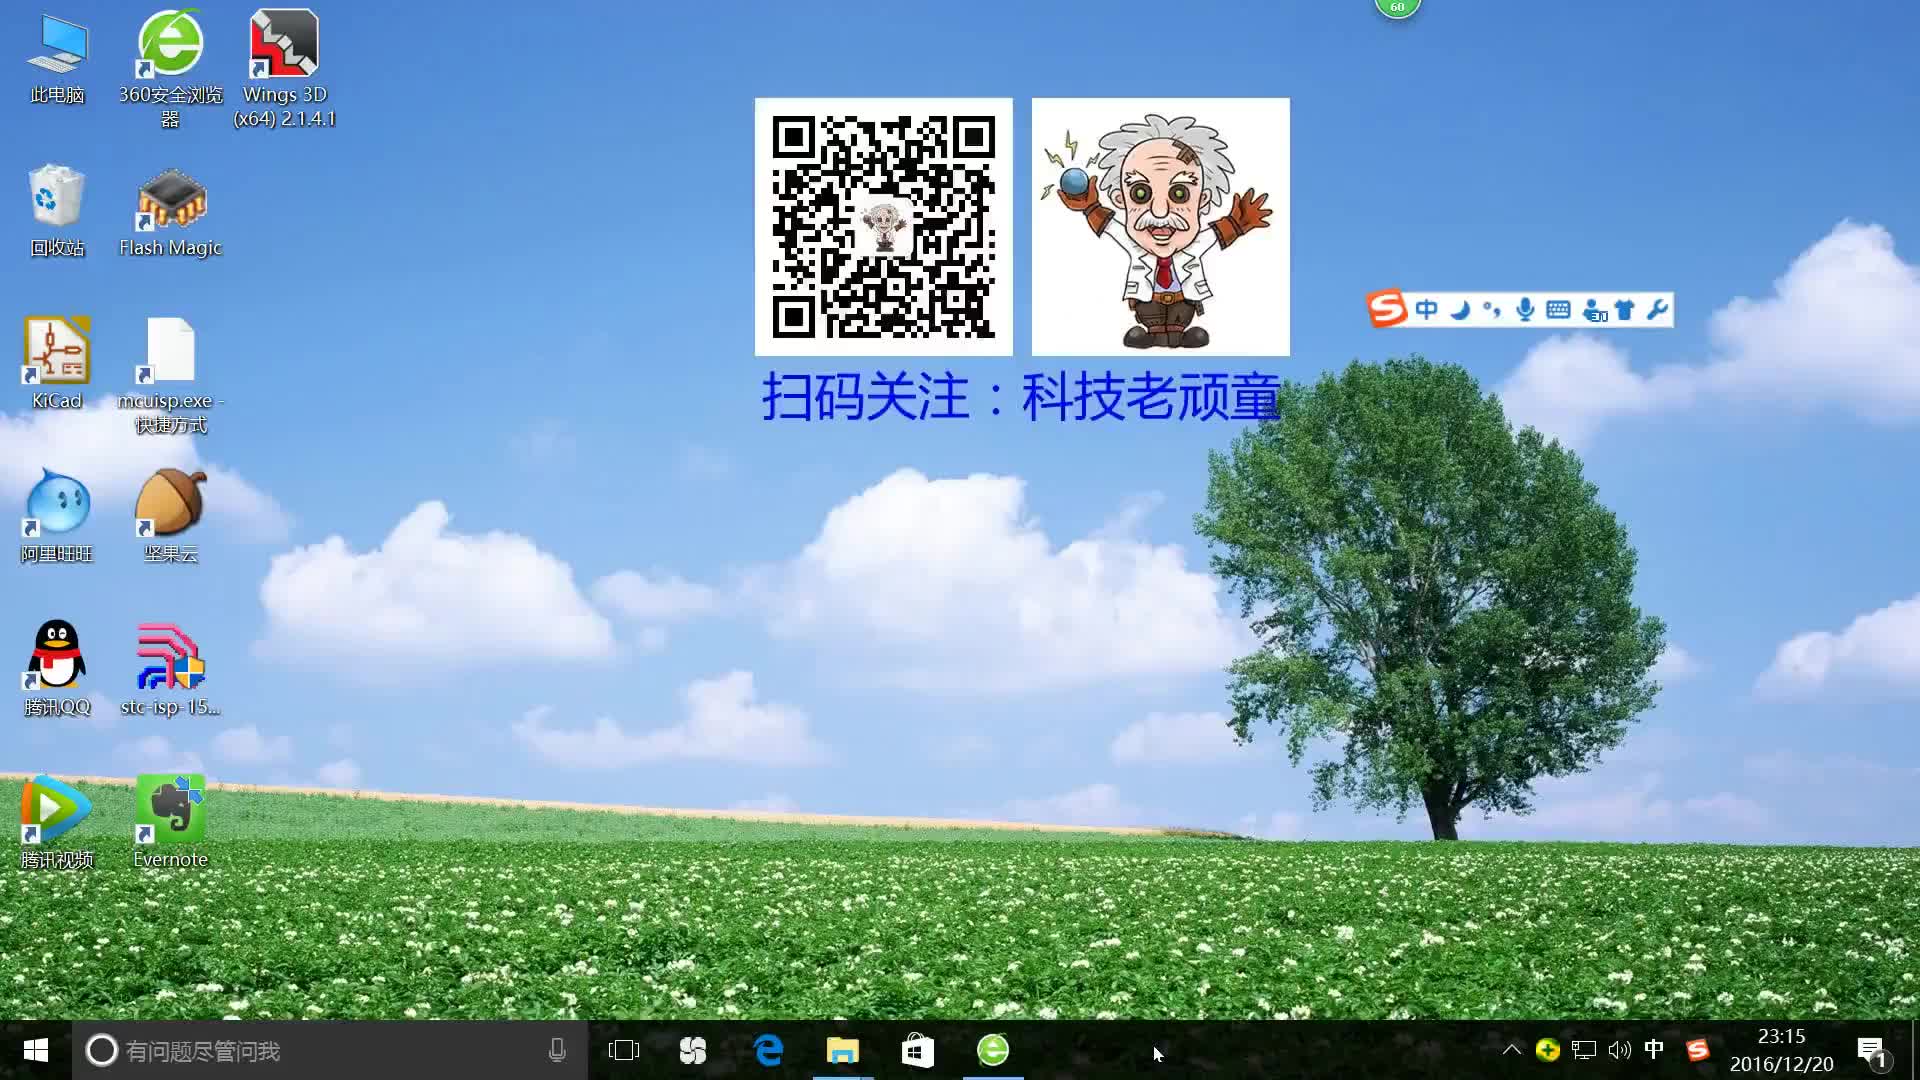Toggle half/full width moon icon on Sogou bar
The height and width of the screenshot is (1080, 1920).
click(x=1460, y=310)
